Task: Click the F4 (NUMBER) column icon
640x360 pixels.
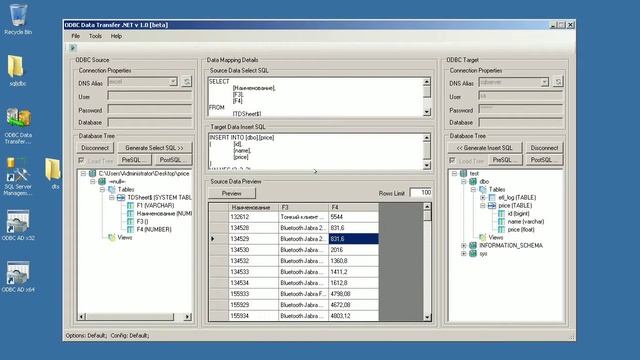Action: point(130,229)
